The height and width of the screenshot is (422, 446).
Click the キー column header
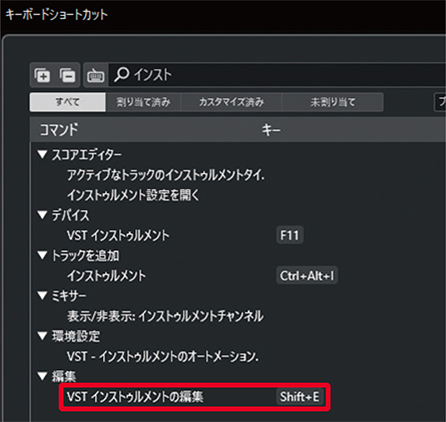coord(271,130)
